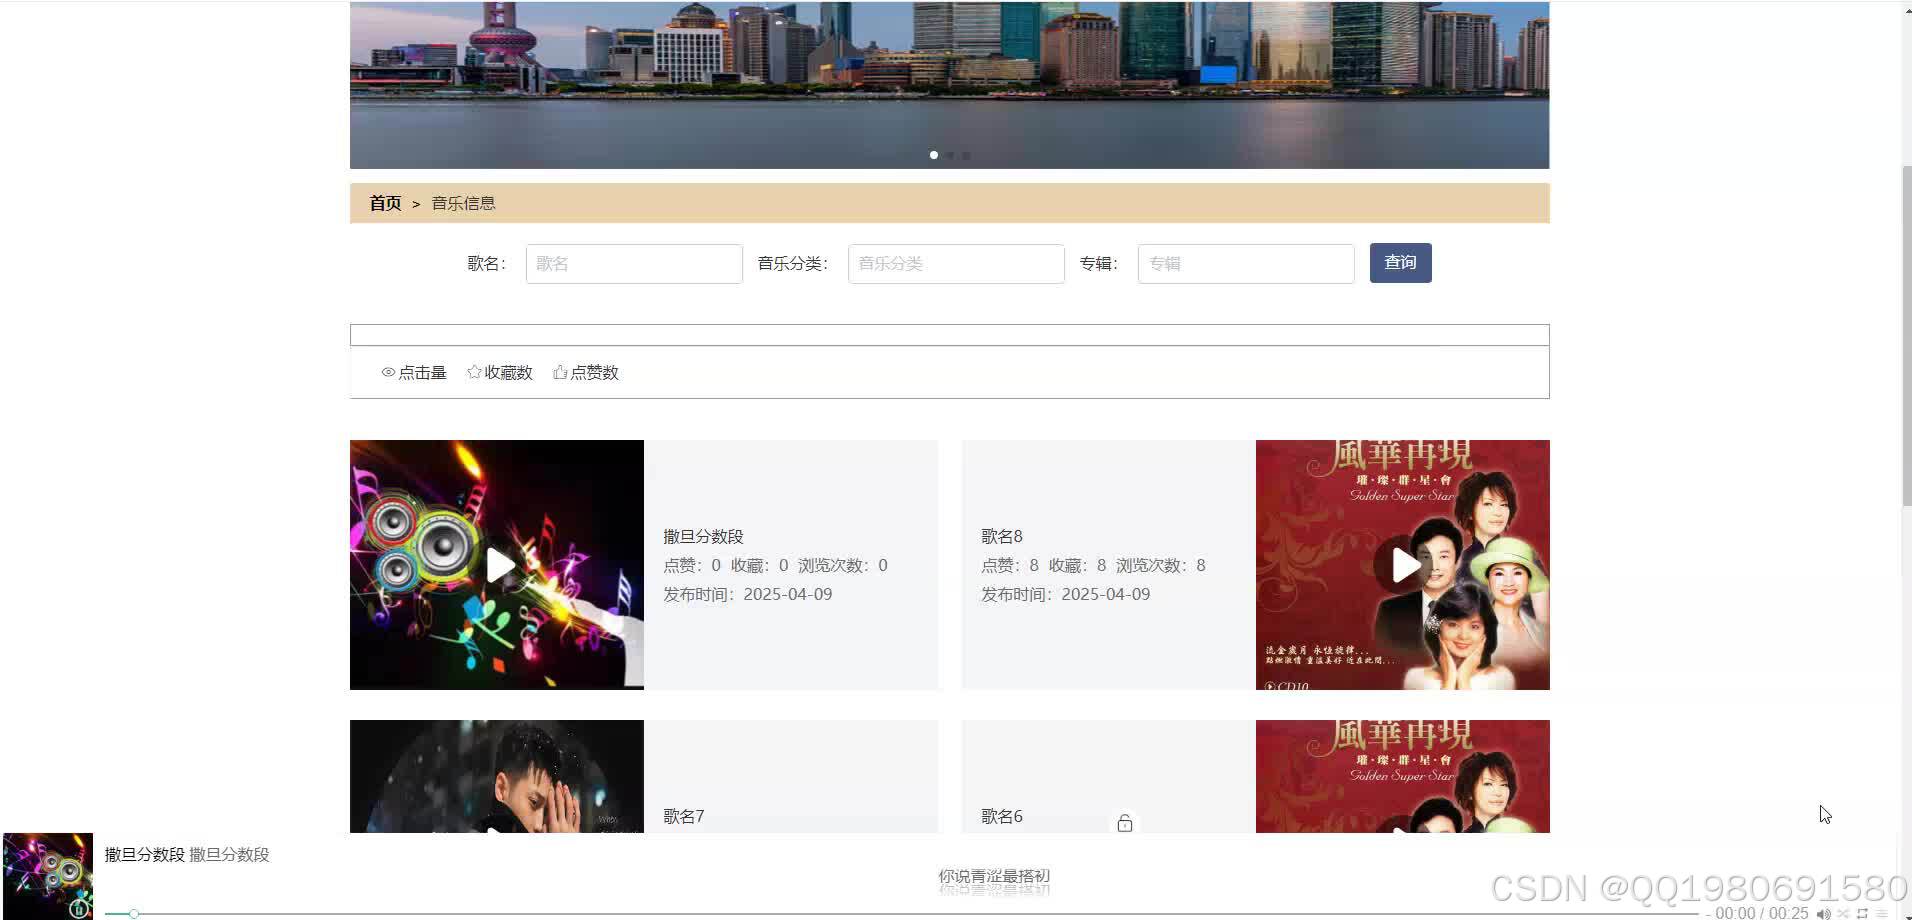Open the 歌名7 song title
Screen dimensions: 1912x920
pyautogui.click(x=683, y=816)
